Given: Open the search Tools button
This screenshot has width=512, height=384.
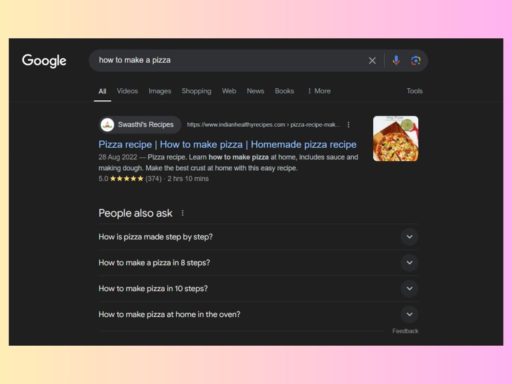Looking at the screenshot, I should tap(414, 91).
